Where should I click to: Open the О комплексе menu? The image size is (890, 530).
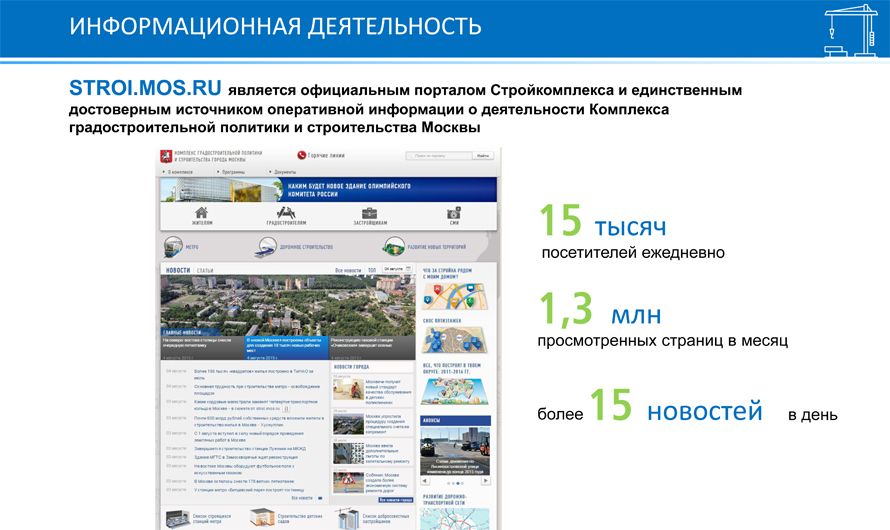178,171
